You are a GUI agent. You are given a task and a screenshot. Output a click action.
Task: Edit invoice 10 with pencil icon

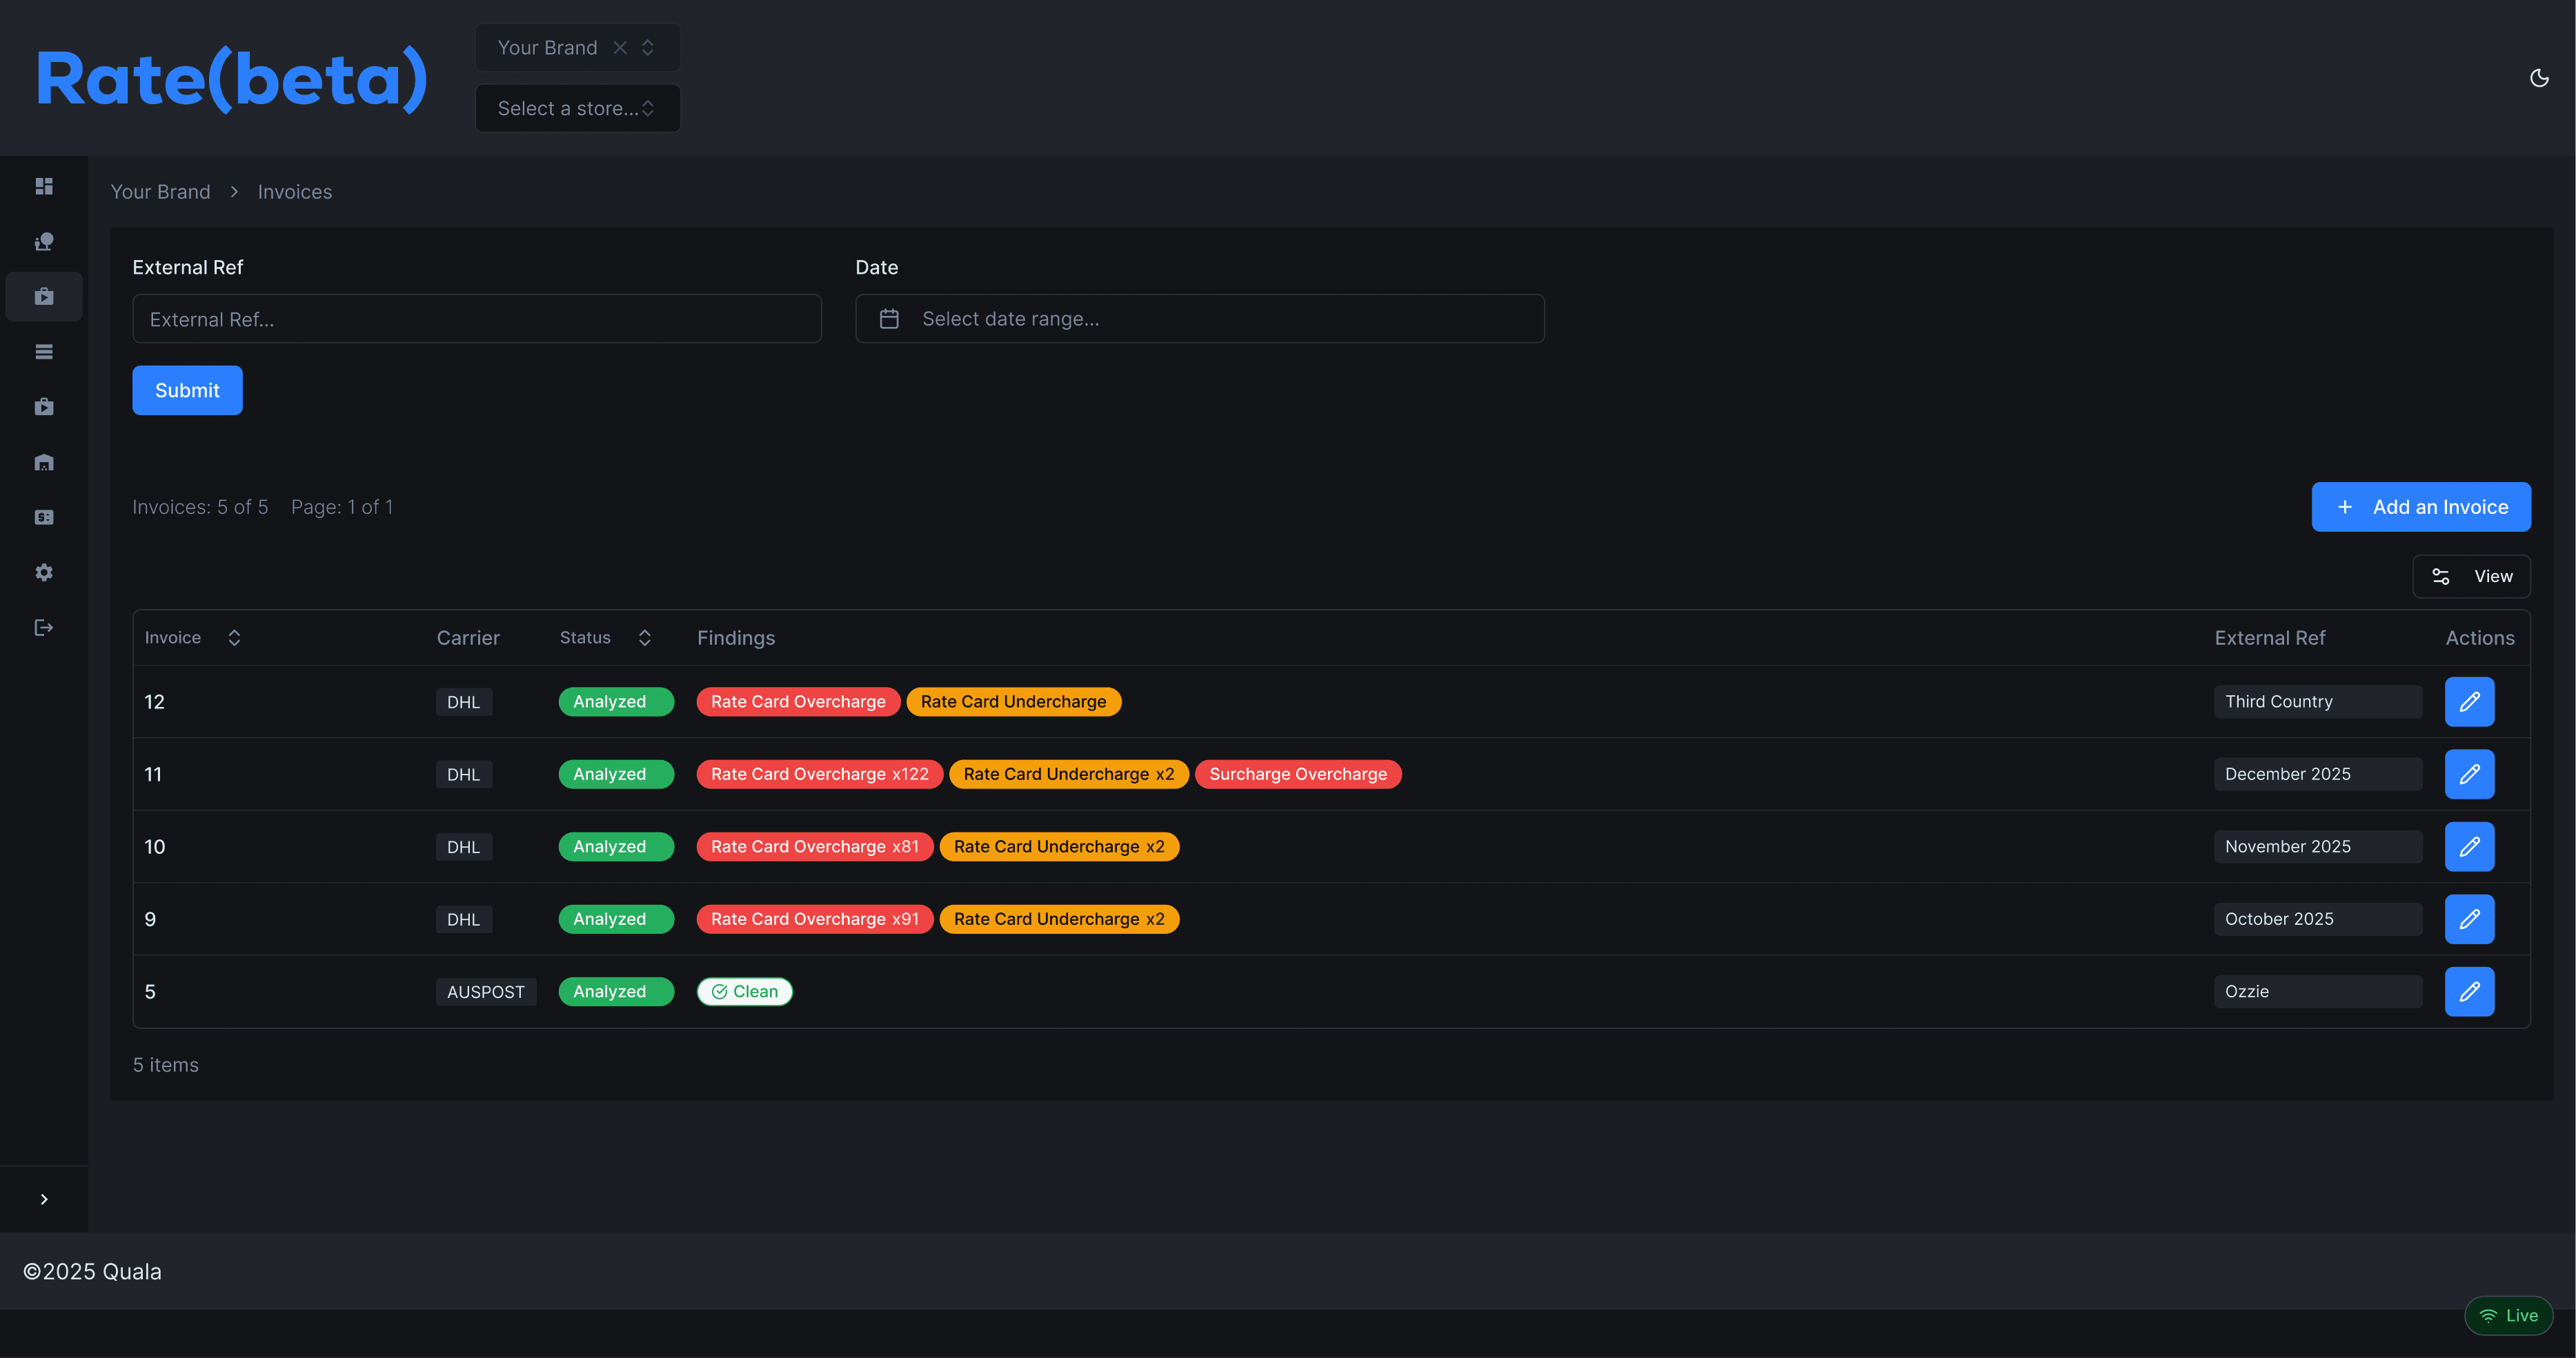[x=2469, y=847]
